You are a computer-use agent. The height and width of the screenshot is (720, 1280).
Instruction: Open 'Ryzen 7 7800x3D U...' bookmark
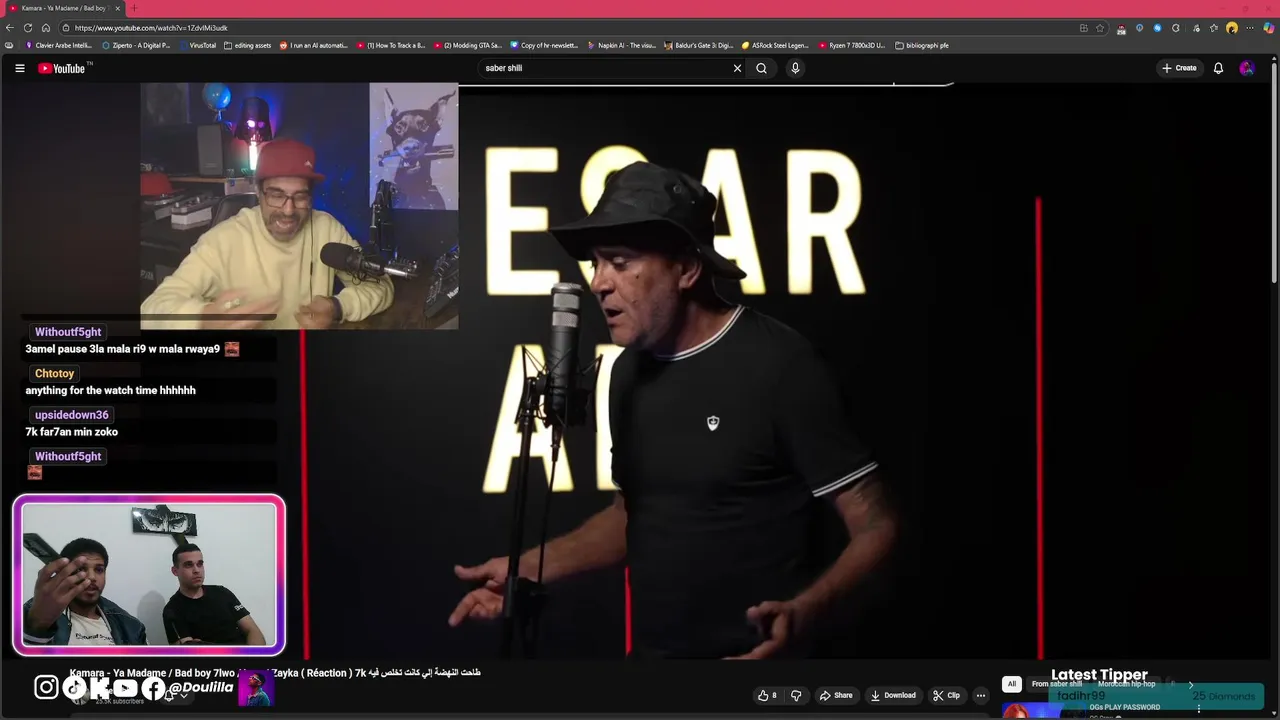[852, 45]
